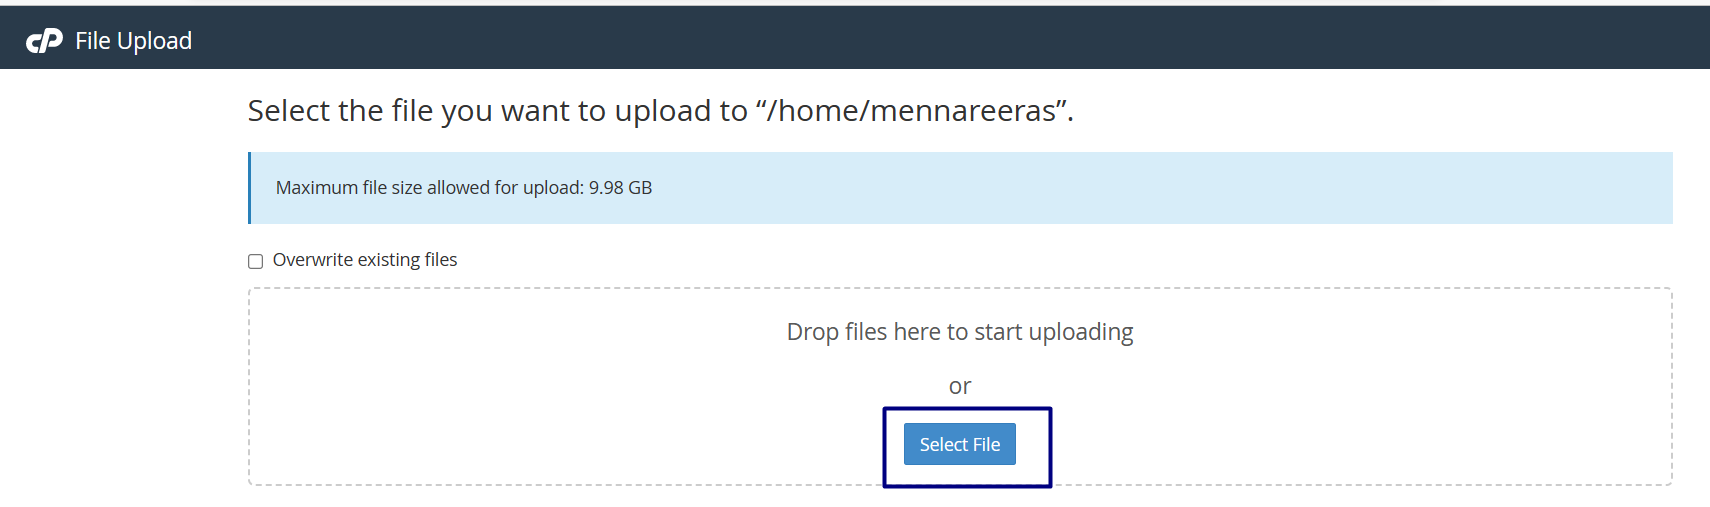Click the Select File button
Screen dimensions: 1710x507
pyautogui.click(x=959, y=444)
